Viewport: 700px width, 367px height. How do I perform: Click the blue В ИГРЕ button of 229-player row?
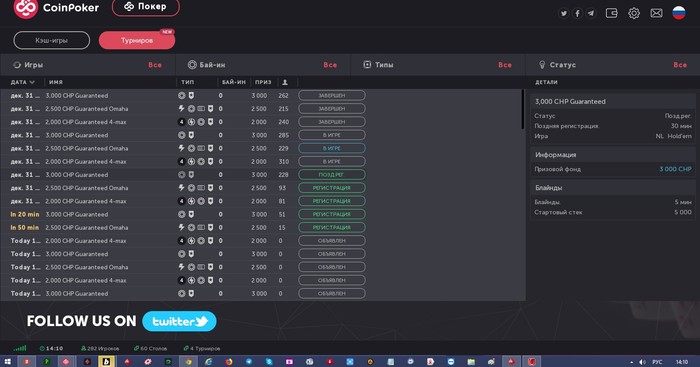pos(332,148)
